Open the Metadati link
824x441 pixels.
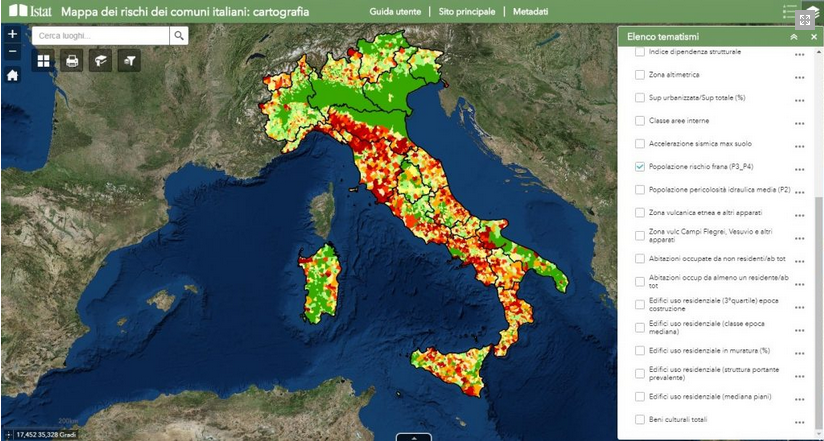(530, 12)
